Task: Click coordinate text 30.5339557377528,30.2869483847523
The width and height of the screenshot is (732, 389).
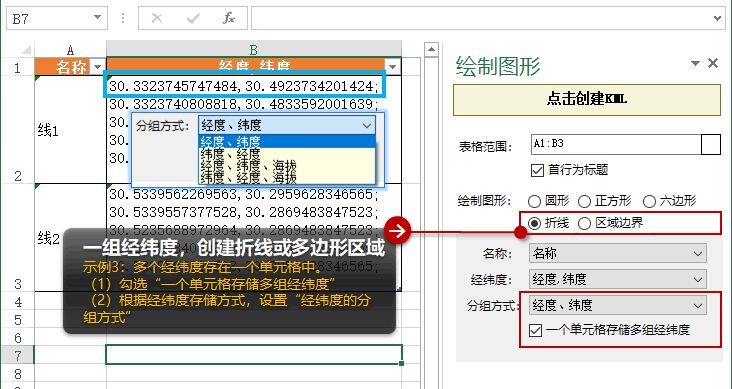Action: [244, 212]
